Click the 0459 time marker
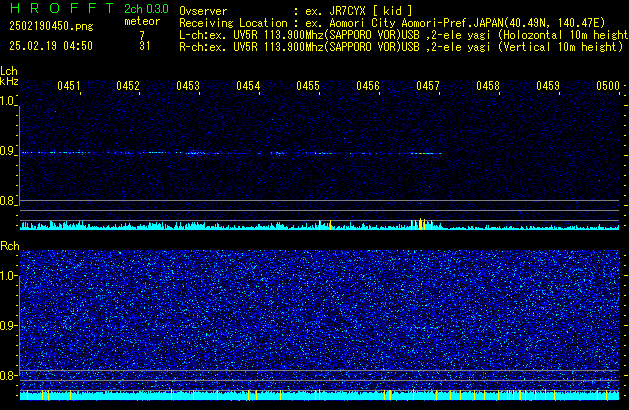This screenshot has height=410, width=629. pyautogui.click(x=548, y=86)
